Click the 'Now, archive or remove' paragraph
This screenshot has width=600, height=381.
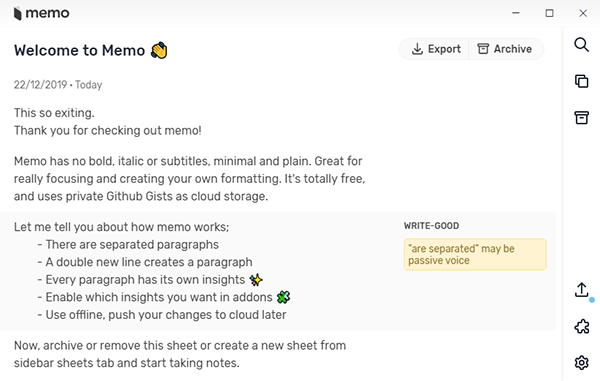[180, 354]
